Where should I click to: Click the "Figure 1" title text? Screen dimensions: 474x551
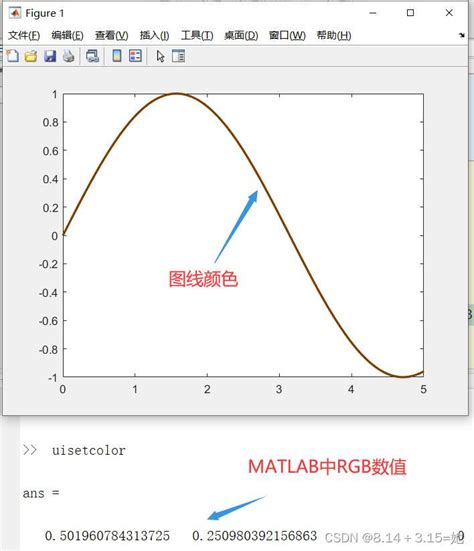click(x=45, y=13)
